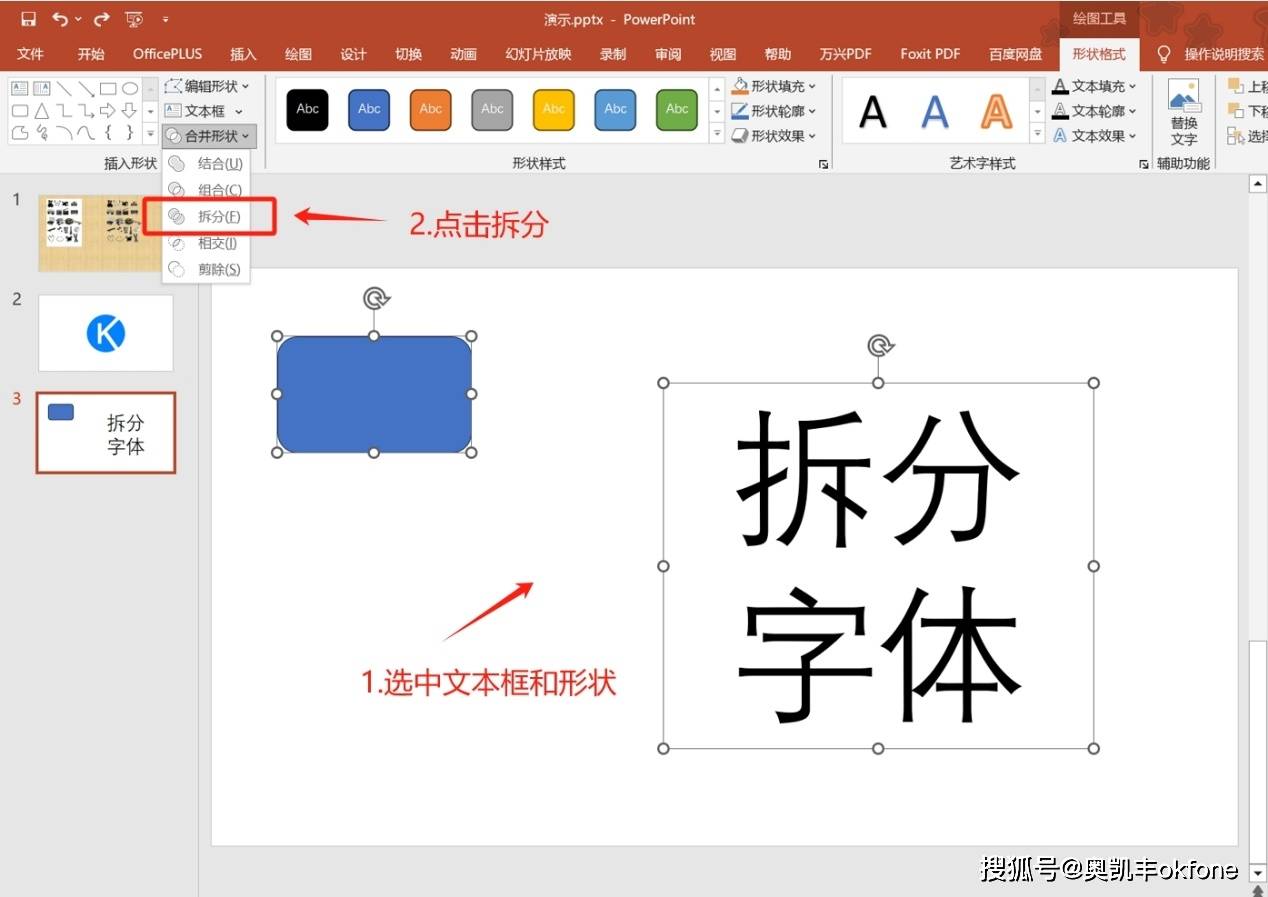The width and height of the screenshot is (1268, 897).
Task: Choose the orange outlined A WordArt style
Action: click(996, 110)
